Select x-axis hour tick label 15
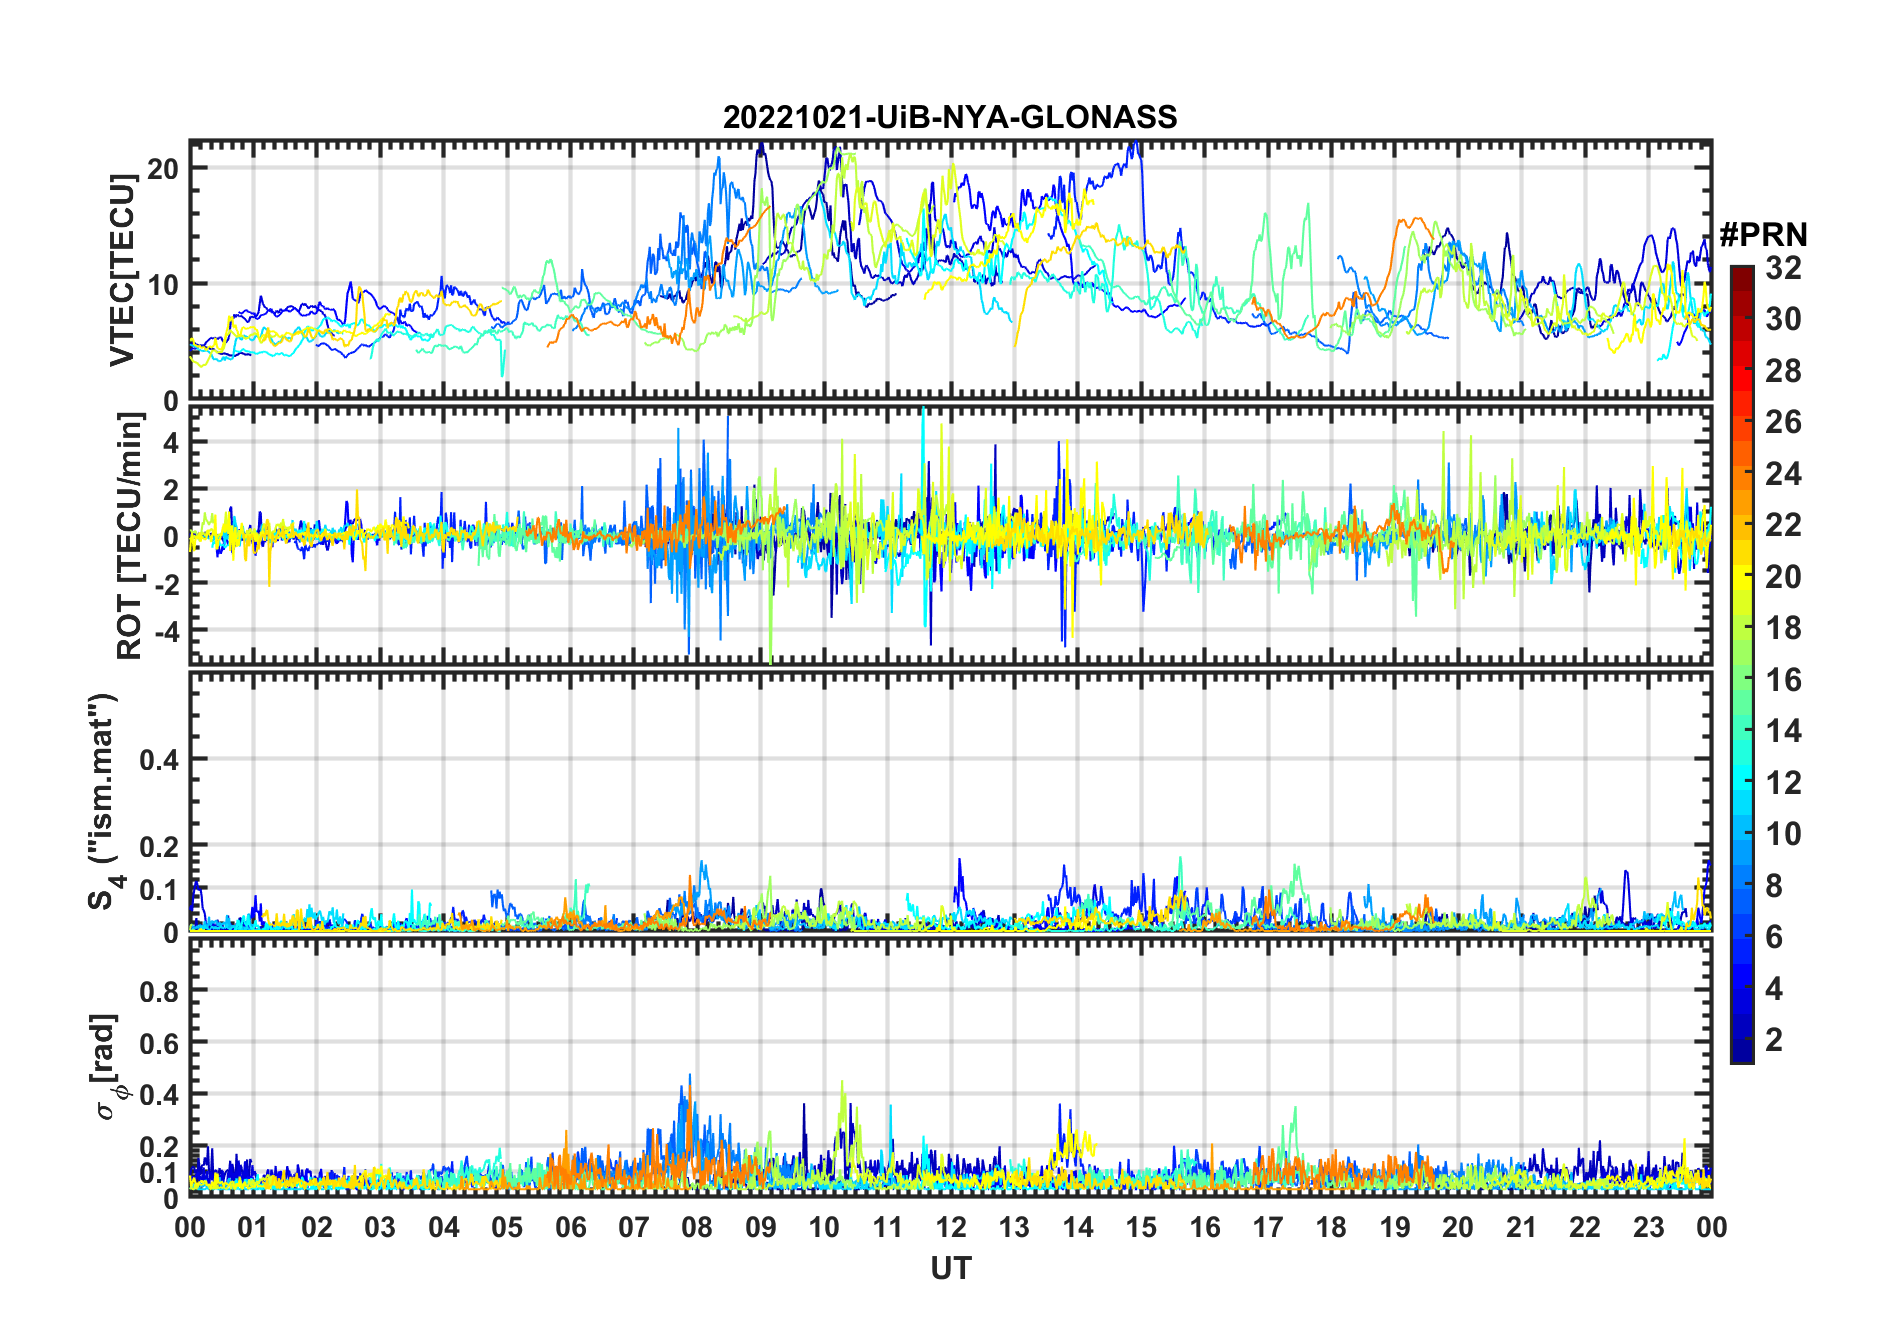The width and height of the screenshot is (1902, 1330). coord(1141,1227)
